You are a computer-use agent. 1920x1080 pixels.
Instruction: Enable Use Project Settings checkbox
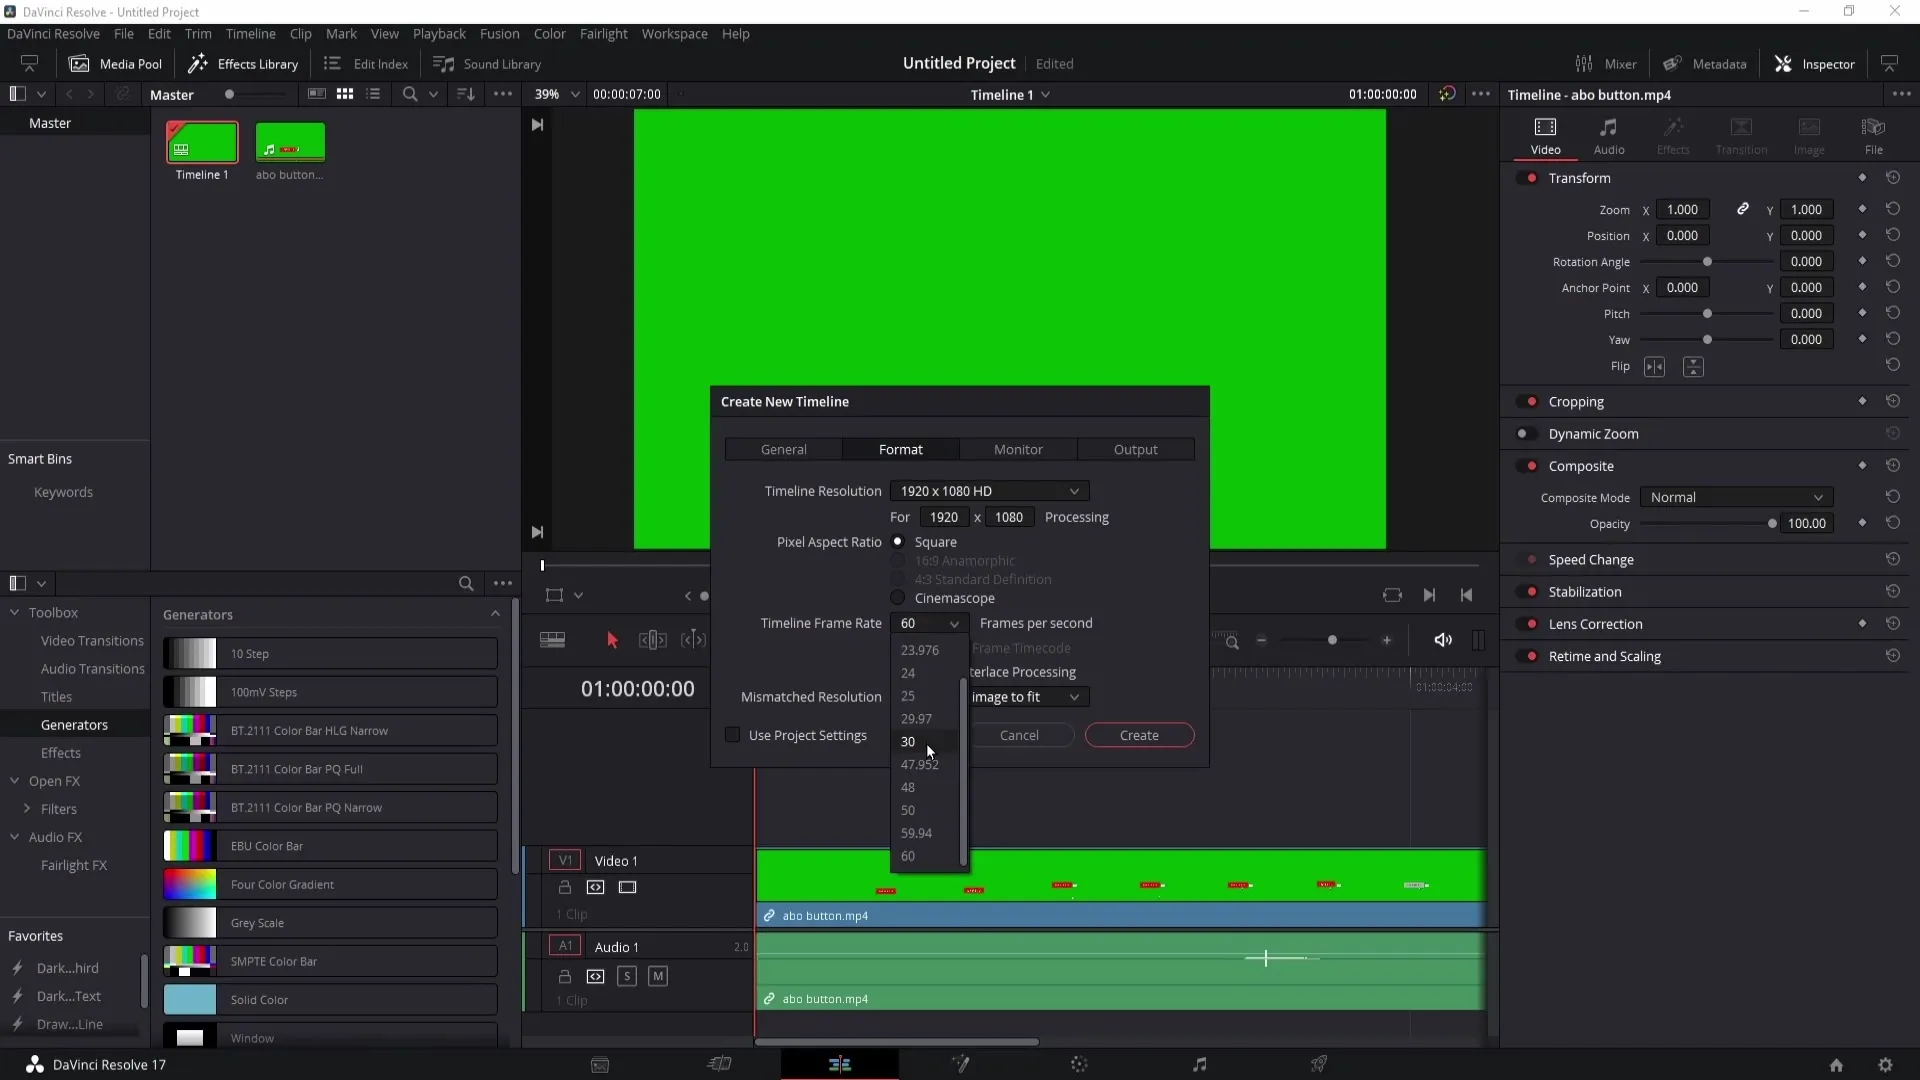click(733, 735)
